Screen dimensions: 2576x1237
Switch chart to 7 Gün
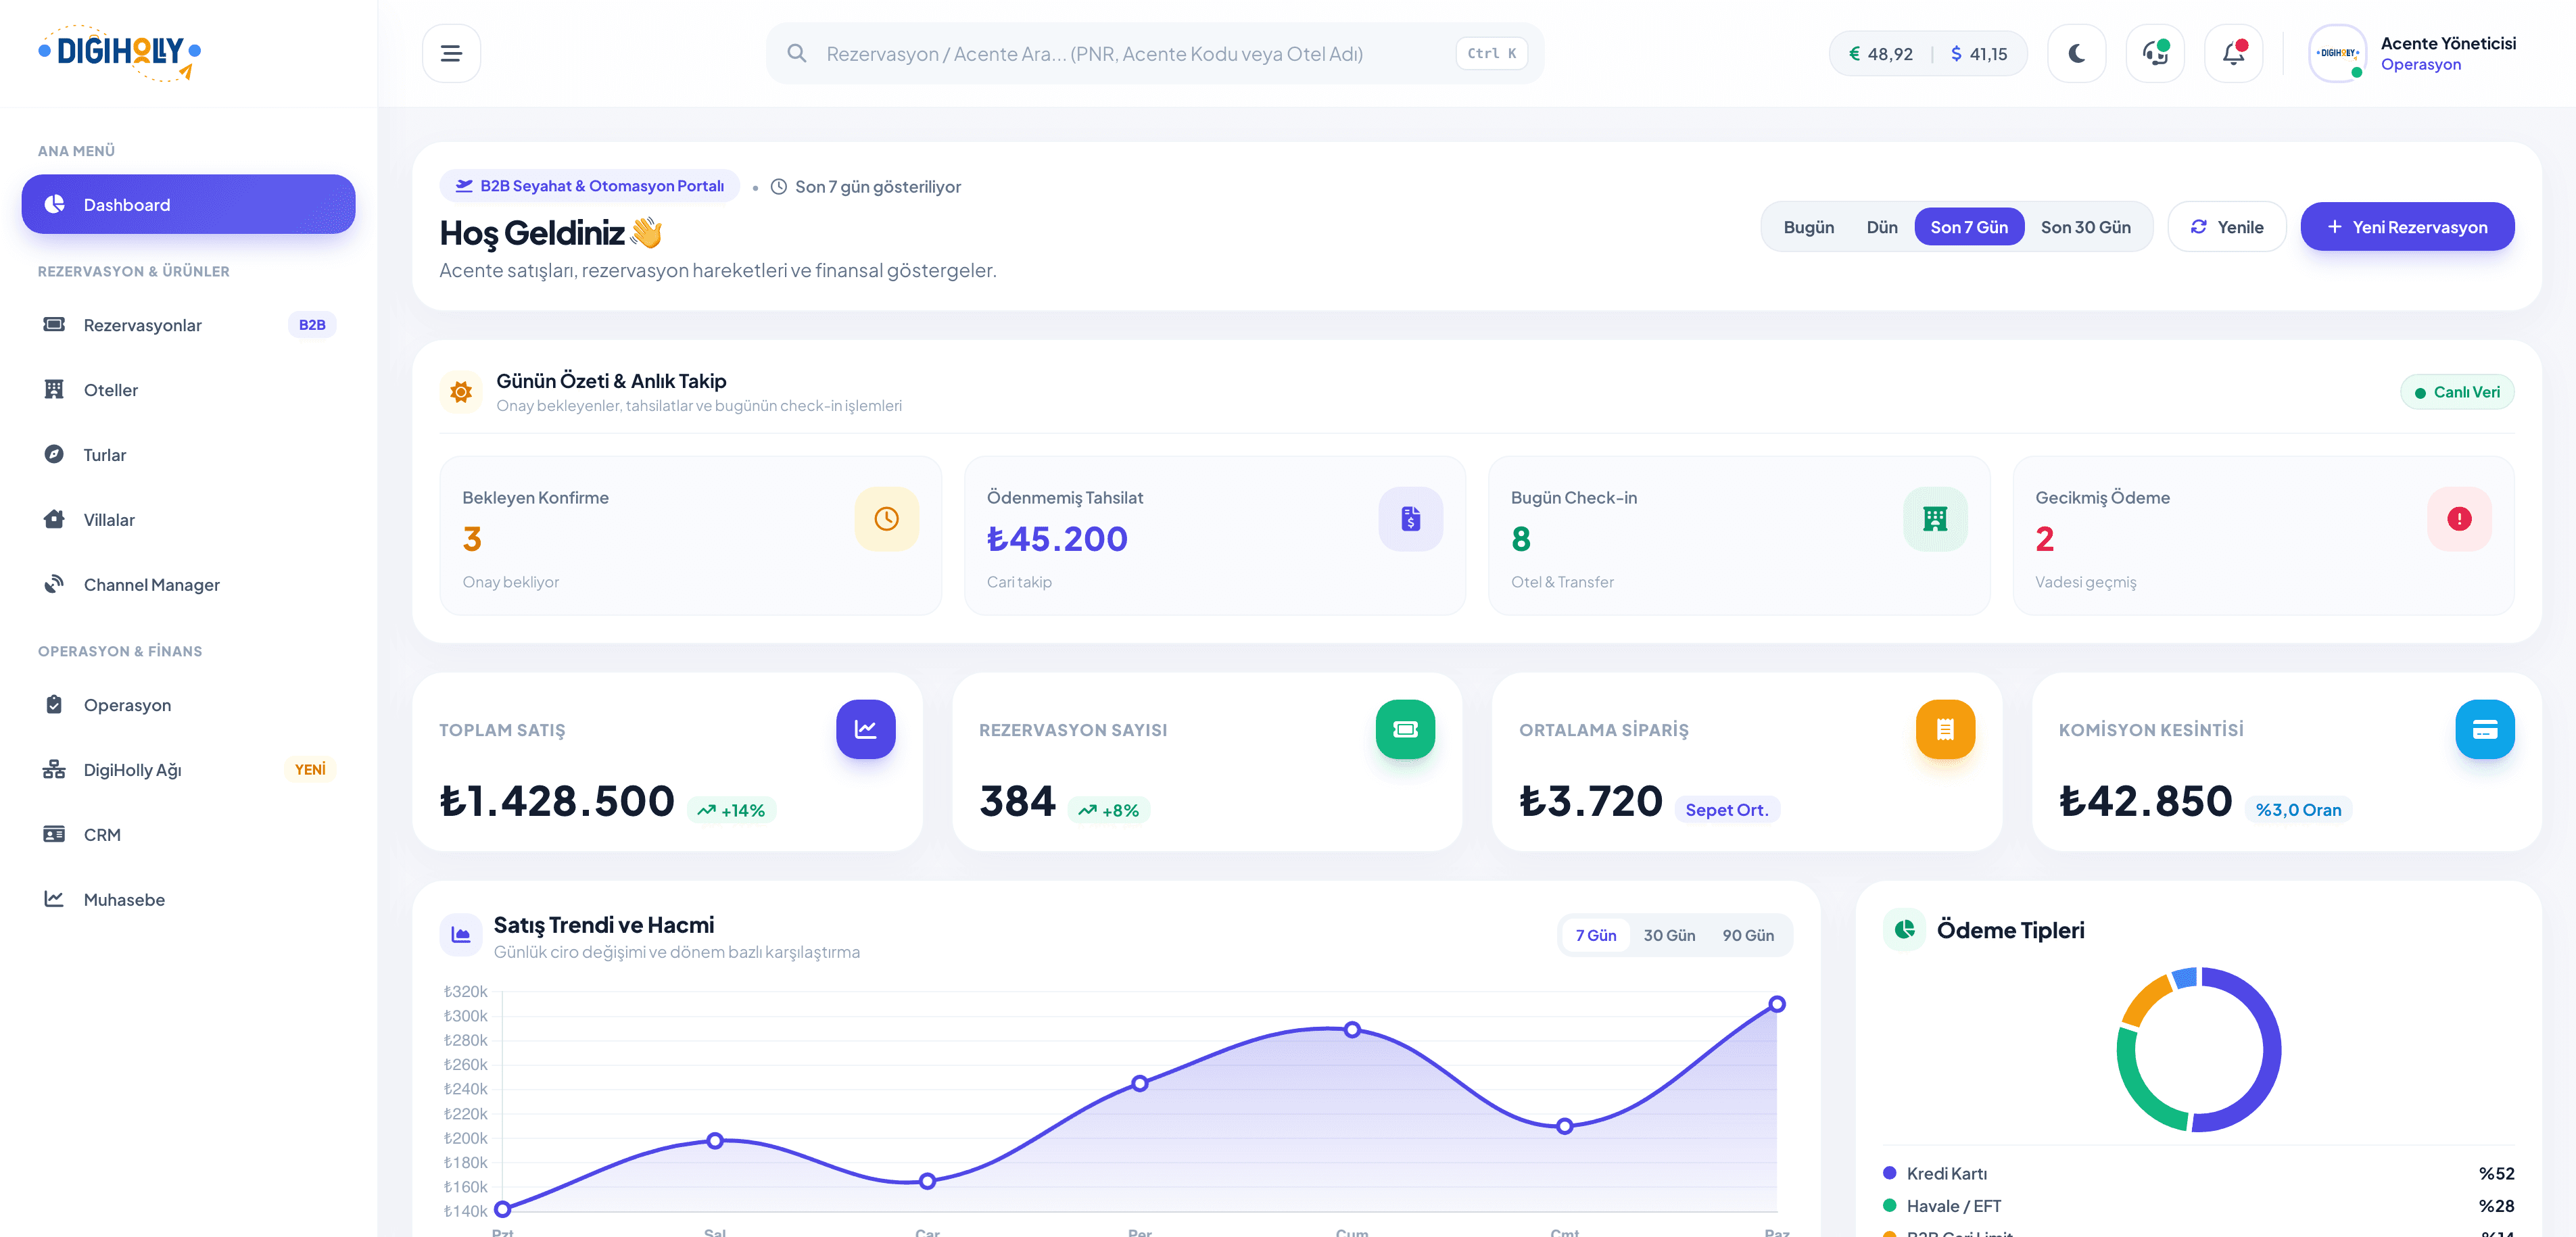(x=1596, y=935)
